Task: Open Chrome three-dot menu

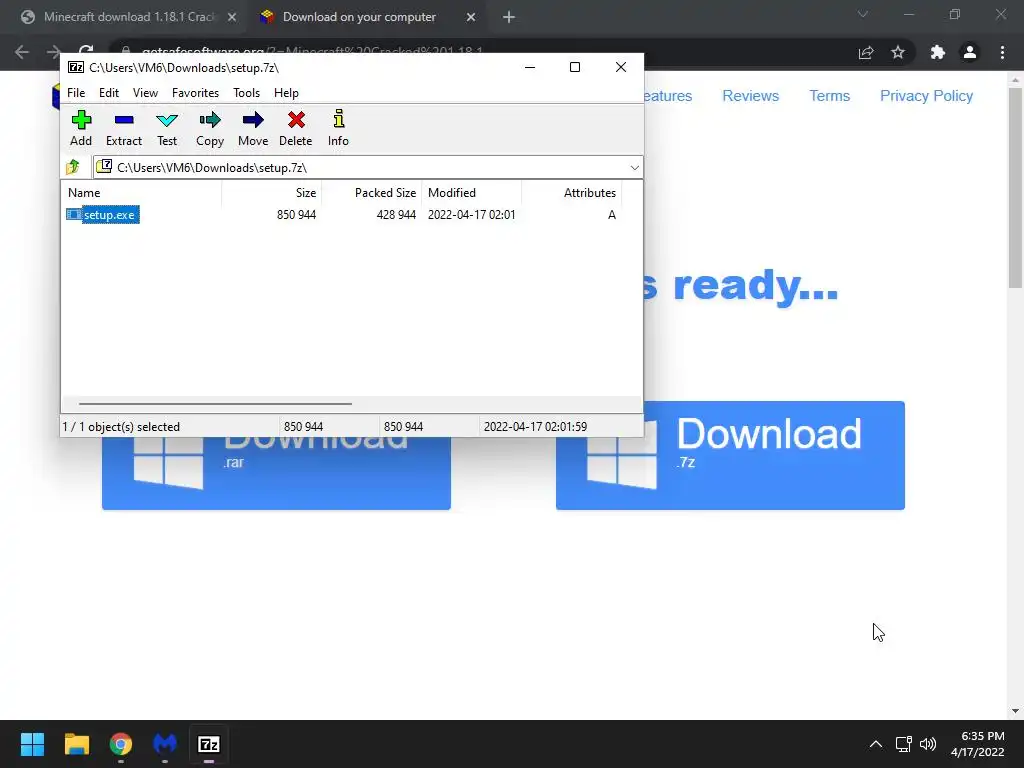Action: coord(1002,52)
